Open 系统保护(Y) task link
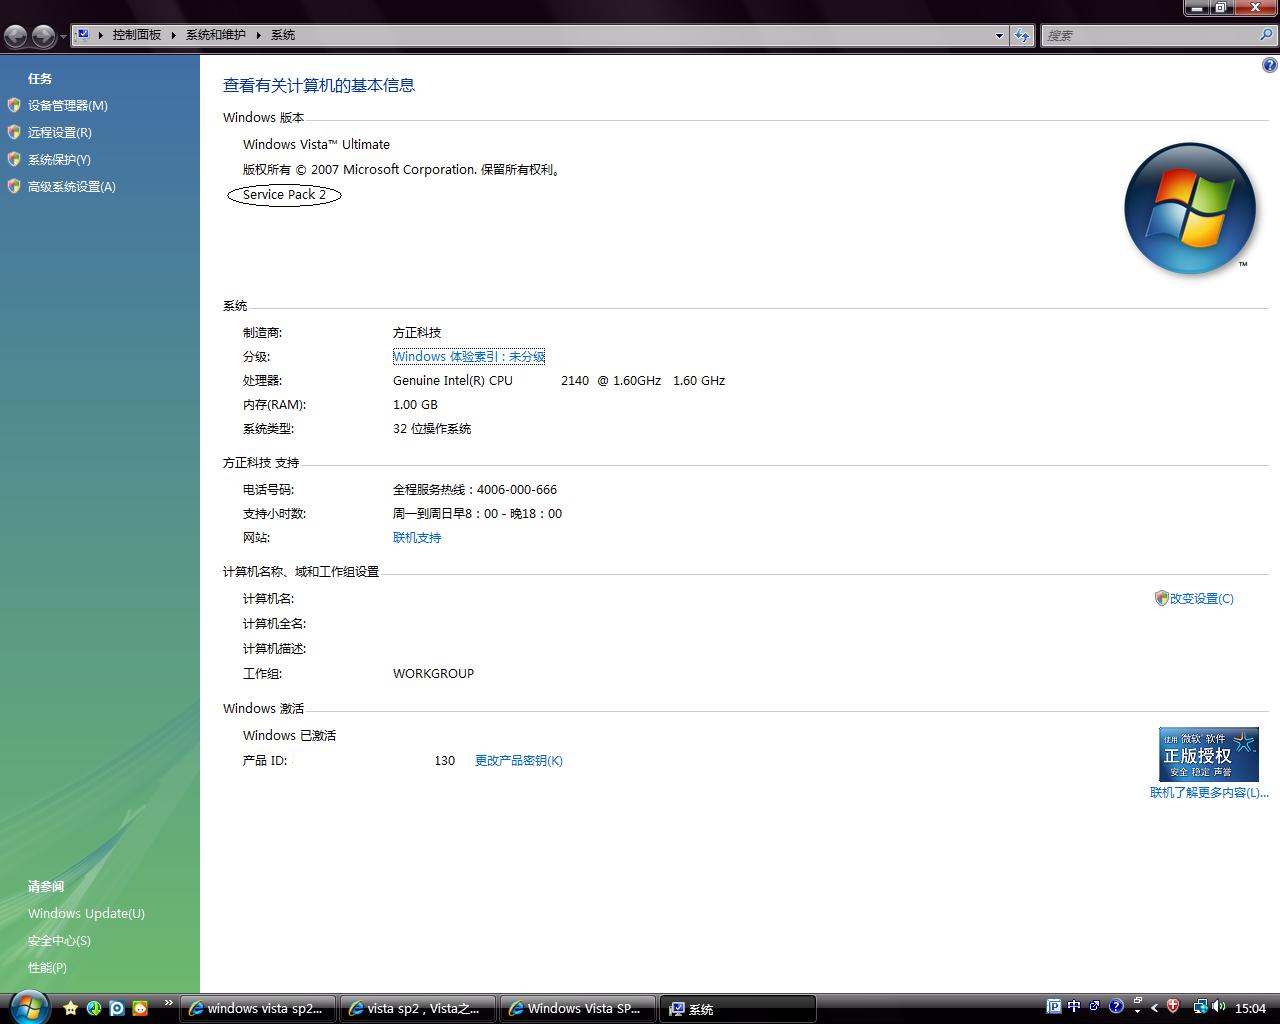1280x1024 pixels. 59,159
